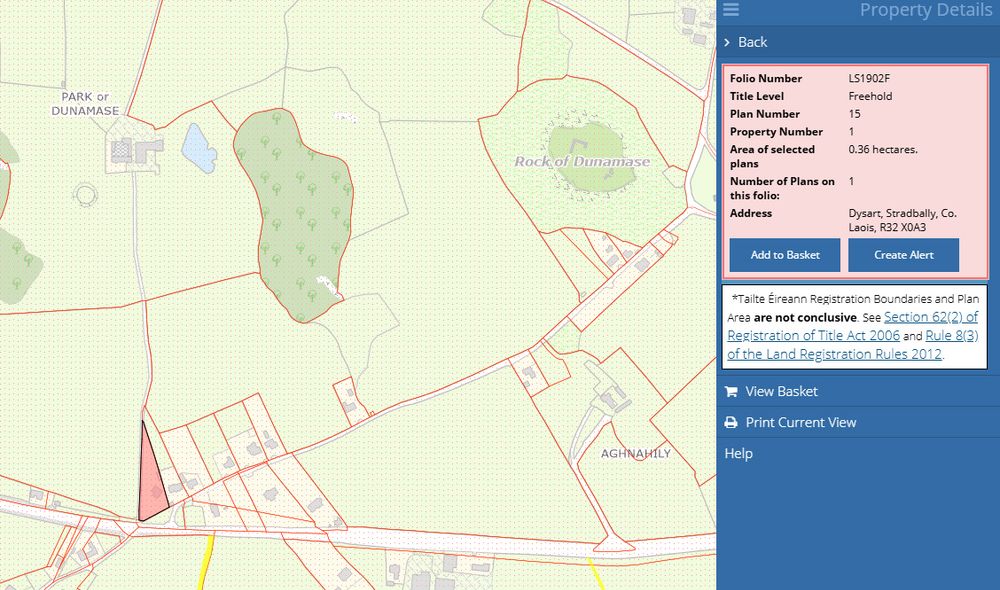Screen dimensions: 1000x590
Task: Click the folio number LS1902F value
Action: pos(867,78)
